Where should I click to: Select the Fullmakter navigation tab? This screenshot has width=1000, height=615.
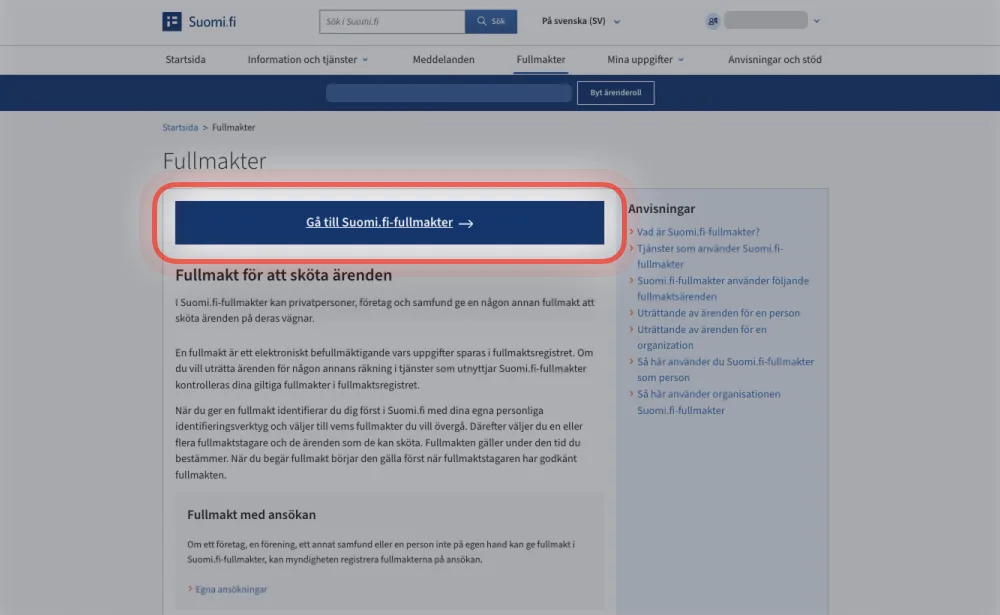(x=541, y=59)
